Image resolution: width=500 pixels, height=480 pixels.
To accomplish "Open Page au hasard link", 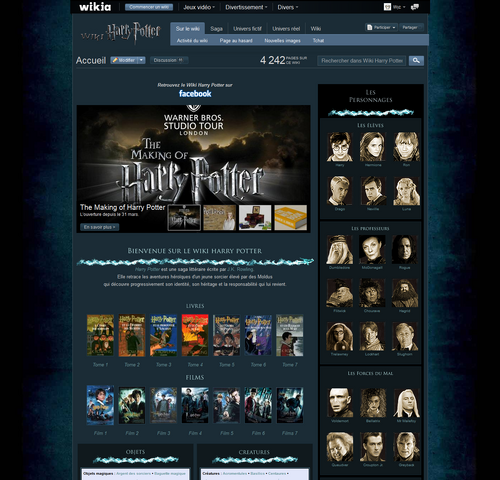I will [236, 41].
